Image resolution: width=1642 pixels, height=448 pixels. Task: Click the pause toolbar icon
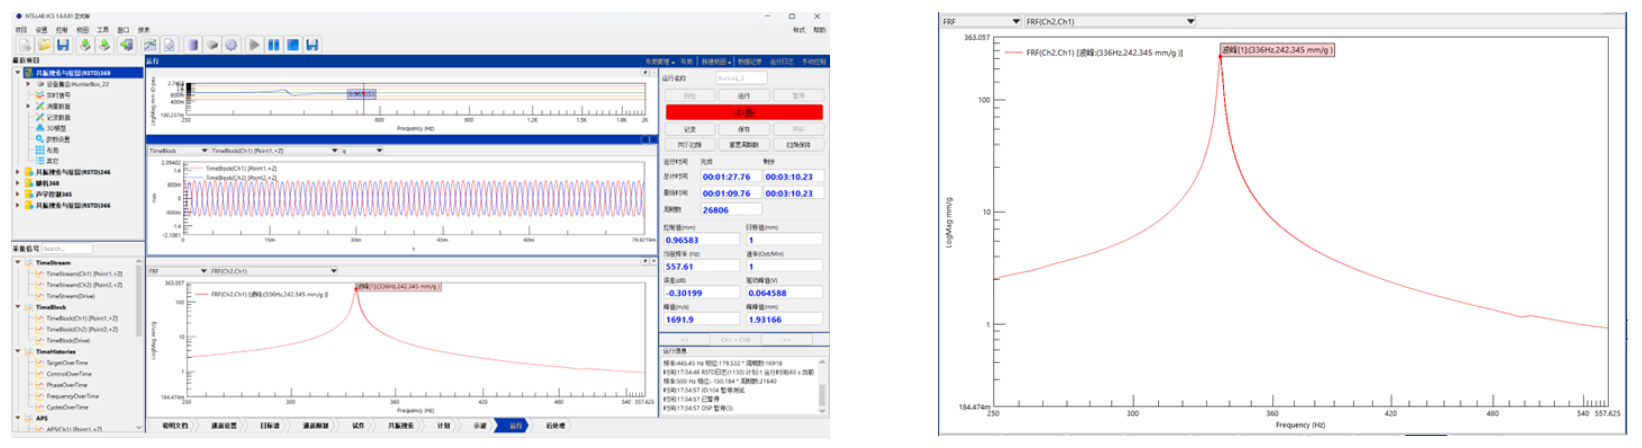click(x=273, y=45)
